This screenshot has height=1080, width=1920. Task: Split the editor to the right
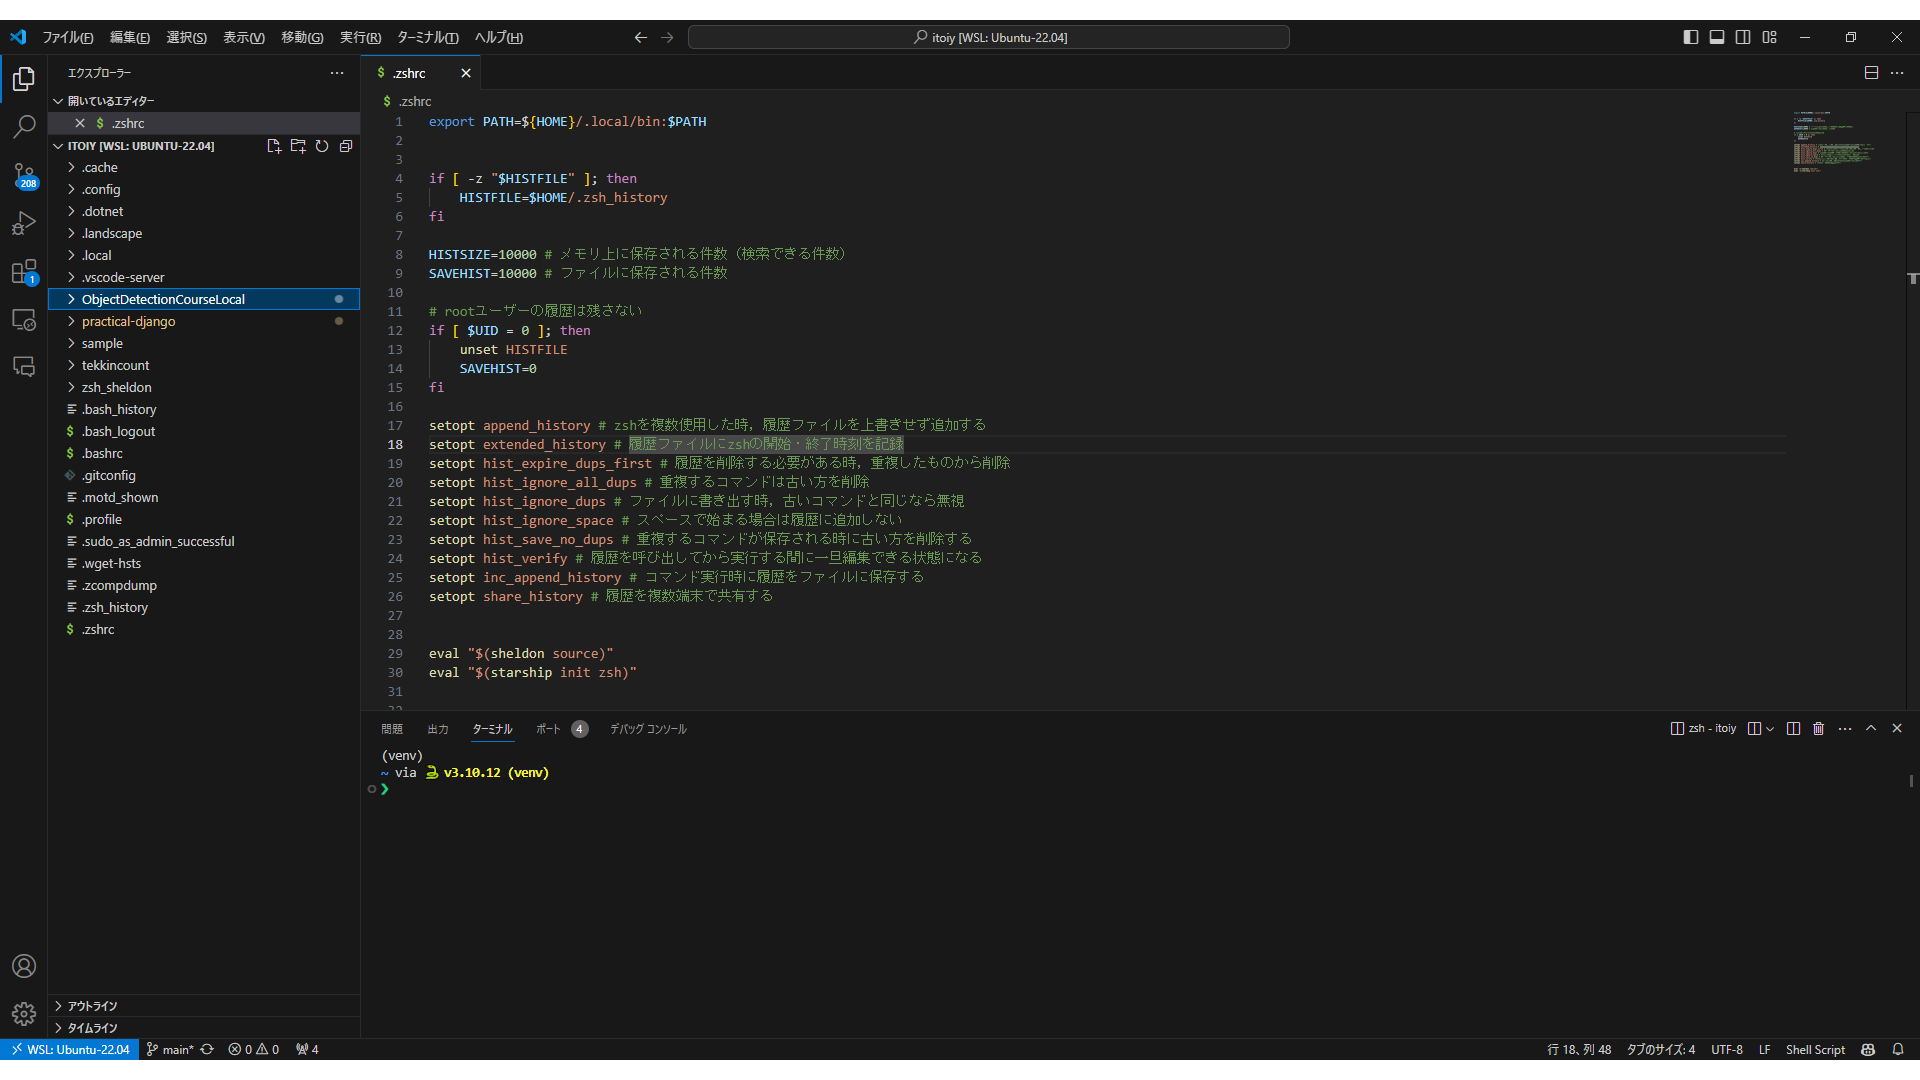tap(1871, 73)
